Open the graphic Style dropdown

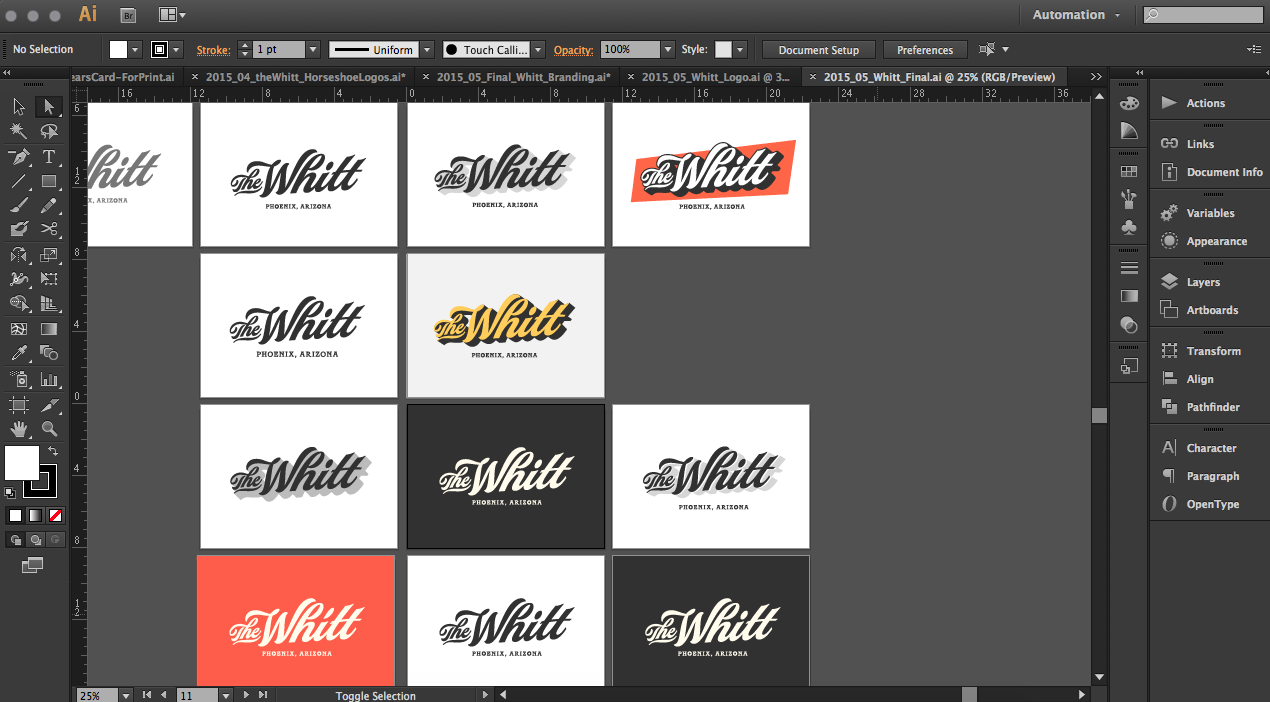pos(739,49)
